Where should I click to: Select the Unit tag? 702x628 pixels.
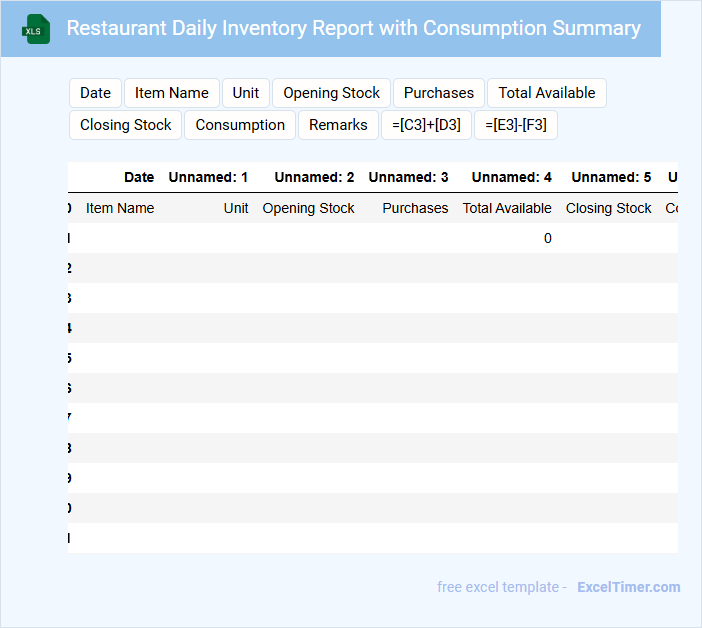coord(245,93)
